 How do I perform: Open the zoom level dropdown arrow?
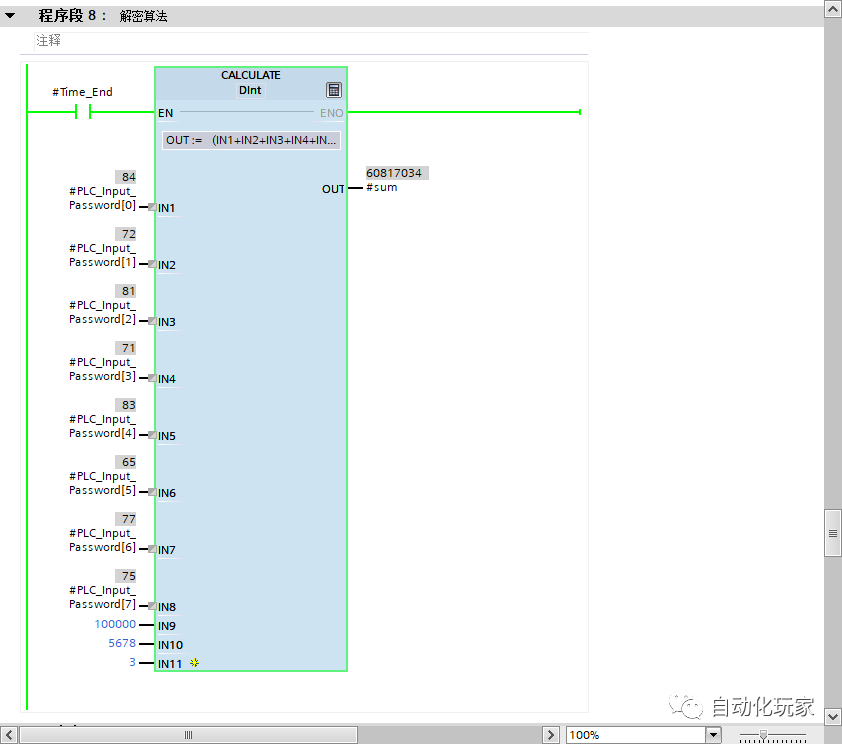713,734
